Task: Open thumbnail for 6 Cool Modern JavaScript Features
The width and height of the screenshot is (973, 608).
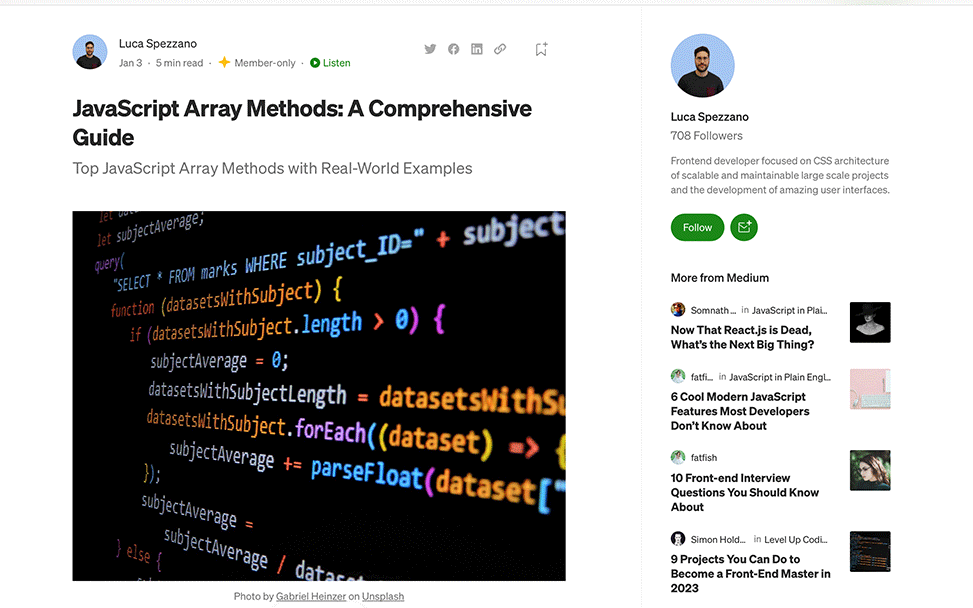Action: point(870,389)
